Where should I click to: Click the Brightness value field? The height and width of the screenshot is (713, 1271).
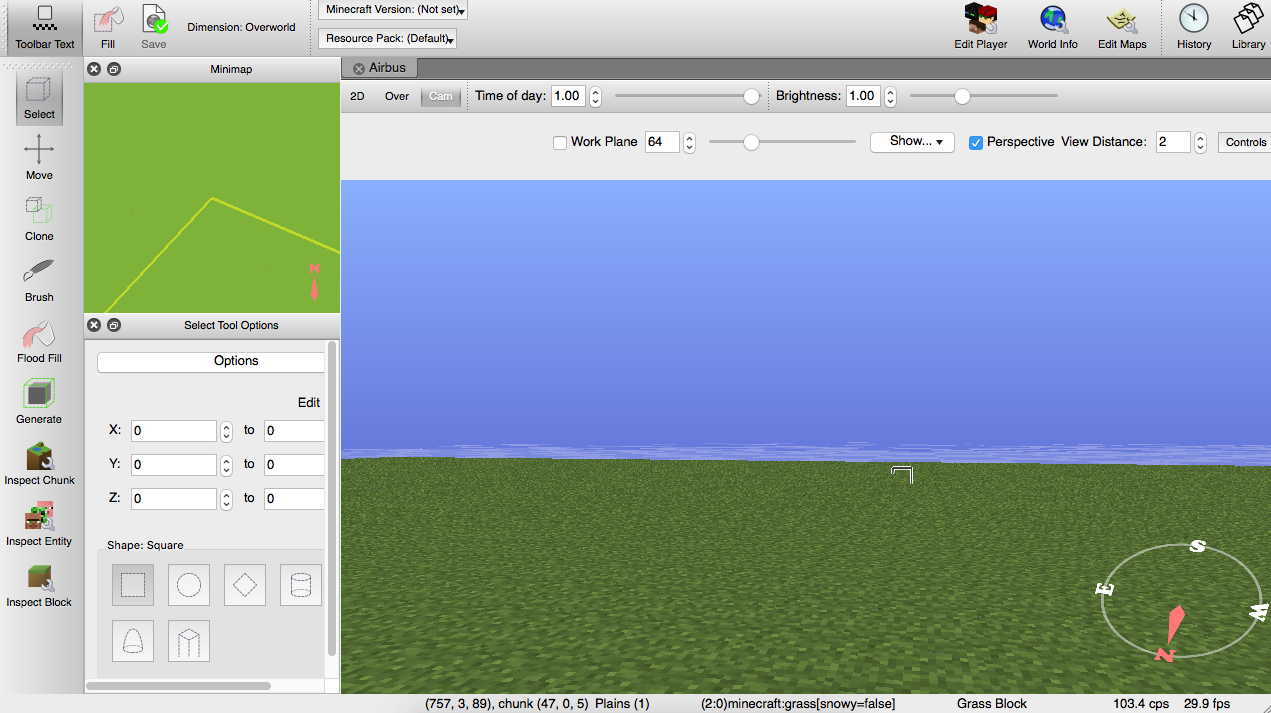[863, 96]
